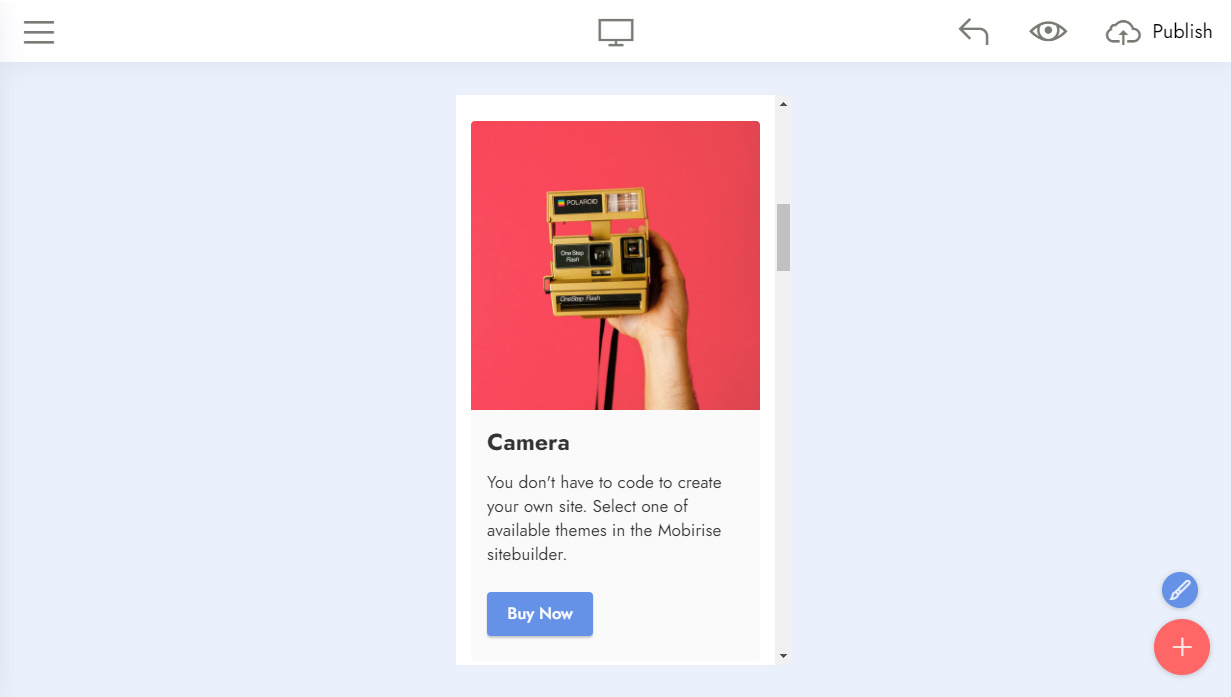This screenshot has height=697, width=1231.
Task: Click the cloud upload icon
Action: [x=1123, y=33]
